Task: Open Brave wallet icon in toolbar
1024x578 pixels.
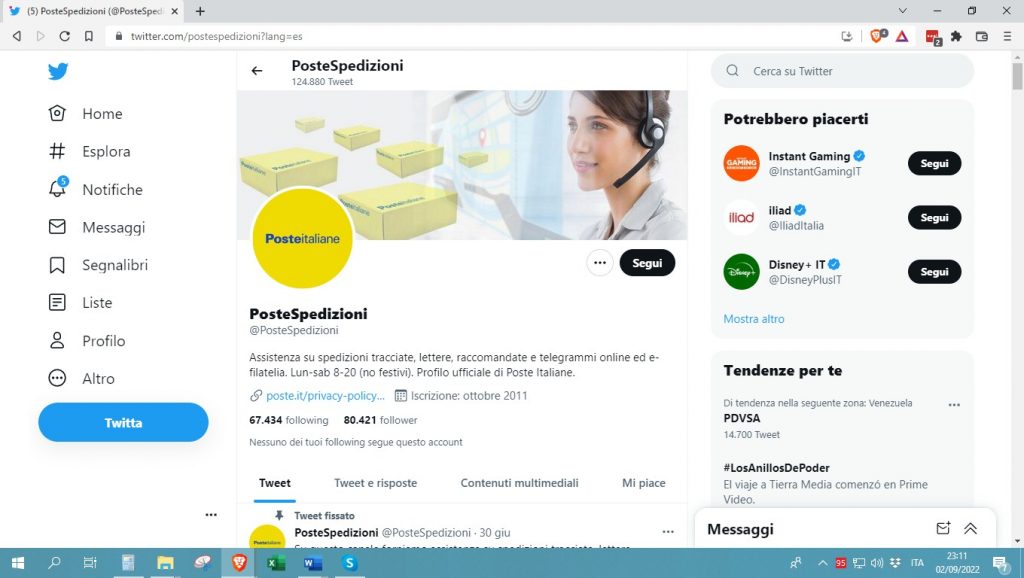Action: [982, 37]
